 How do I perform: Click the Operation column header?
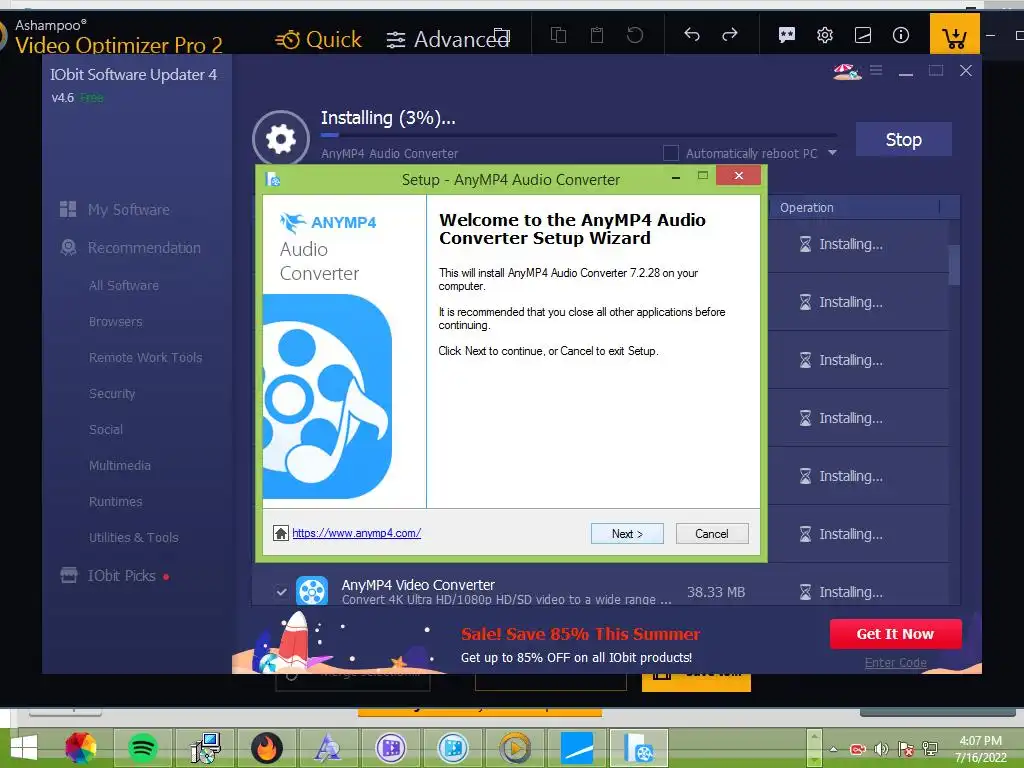tap(807, 208)
